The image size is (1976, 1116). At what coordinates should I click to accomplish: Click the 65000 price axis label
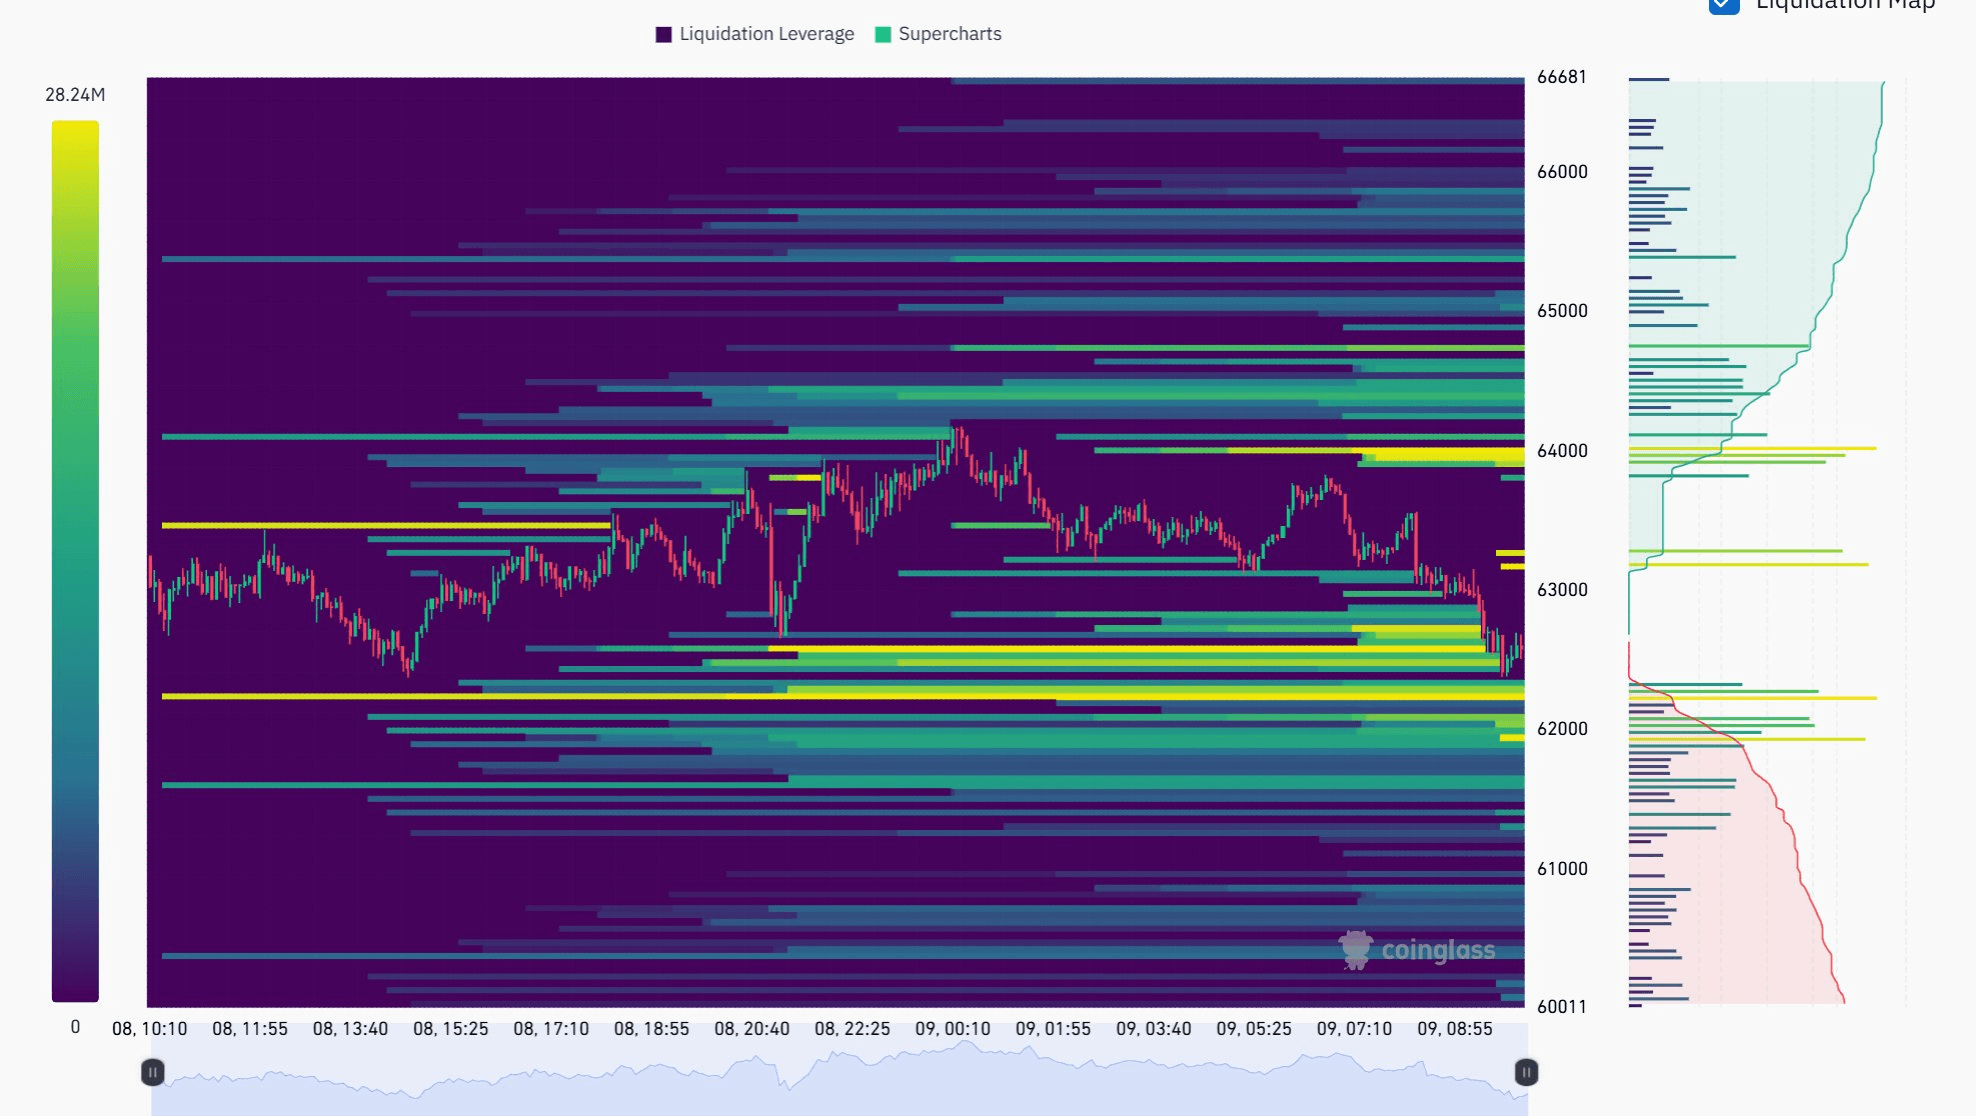(1562, 311)
